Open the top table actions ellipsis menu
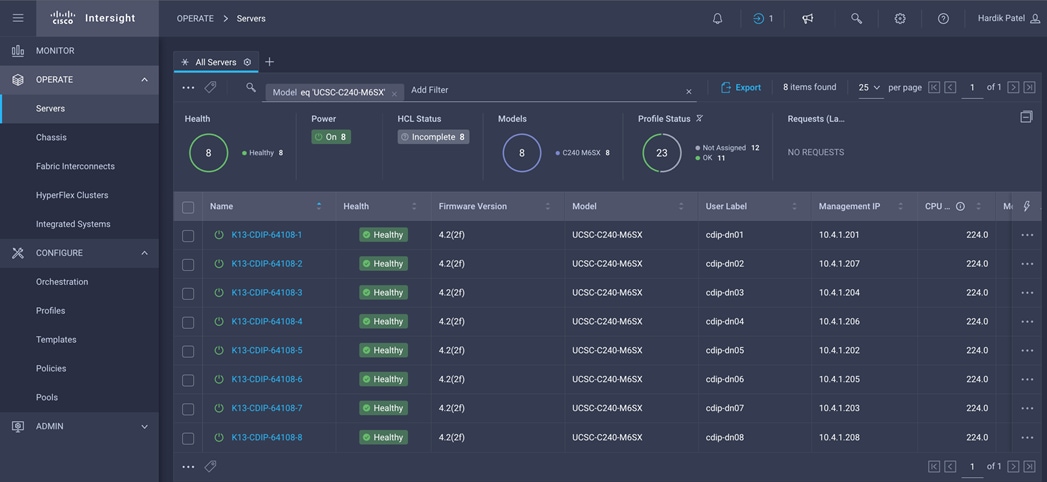 coord(188,87)
